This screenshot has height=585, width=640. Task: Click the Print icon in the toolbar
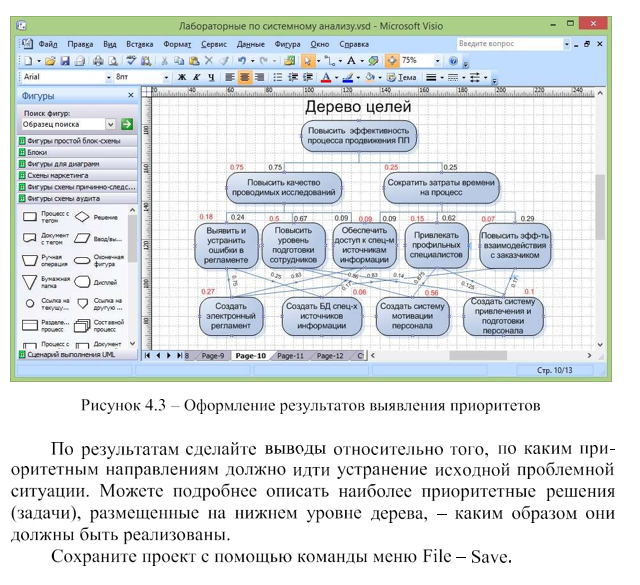click(x=98, y=61)
